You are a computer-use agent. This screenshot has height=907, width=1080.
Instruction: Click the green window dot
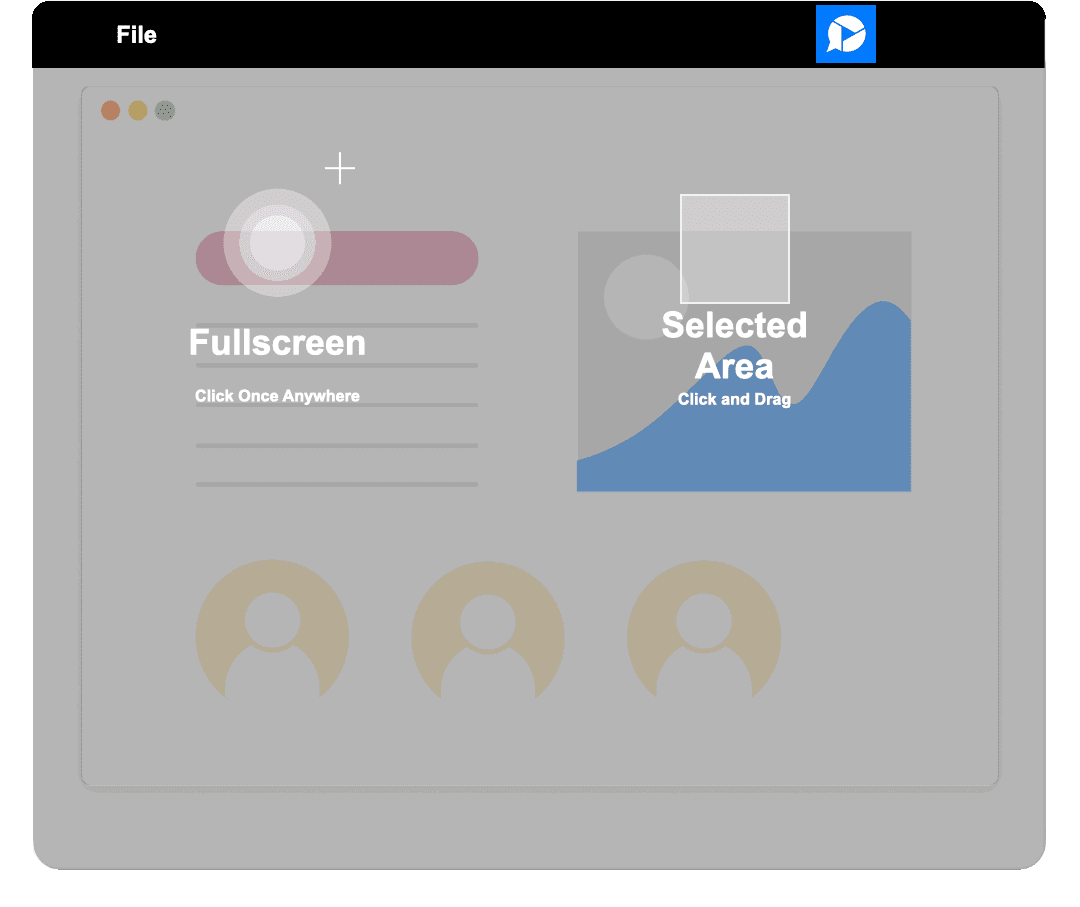click(165, 111)
